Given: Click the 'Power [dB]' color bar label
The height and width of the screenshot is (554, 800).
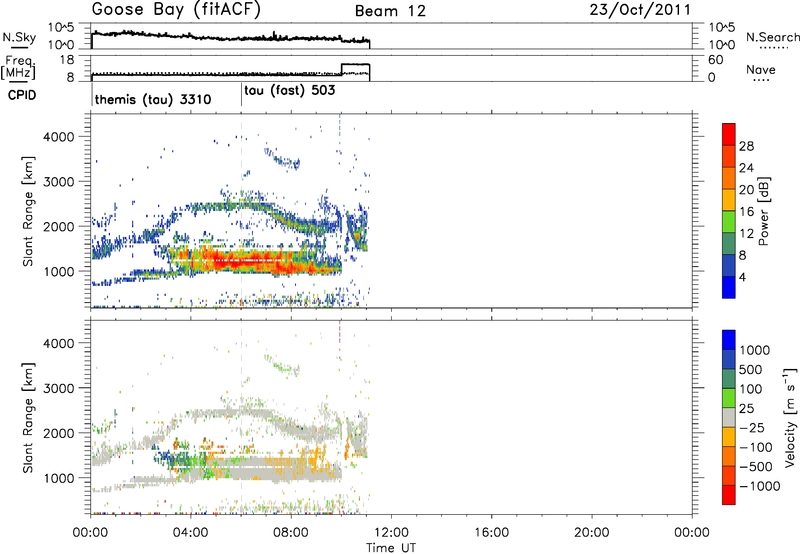Looking at the screenshot, I should tap(763, 211).
